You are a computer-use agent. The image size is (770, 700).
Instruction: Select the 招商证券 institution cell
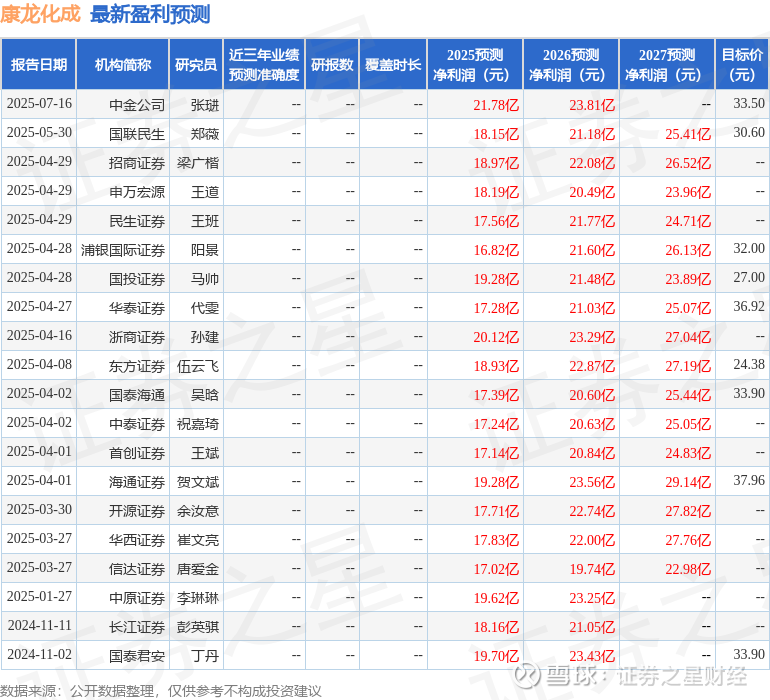[123, 162]
